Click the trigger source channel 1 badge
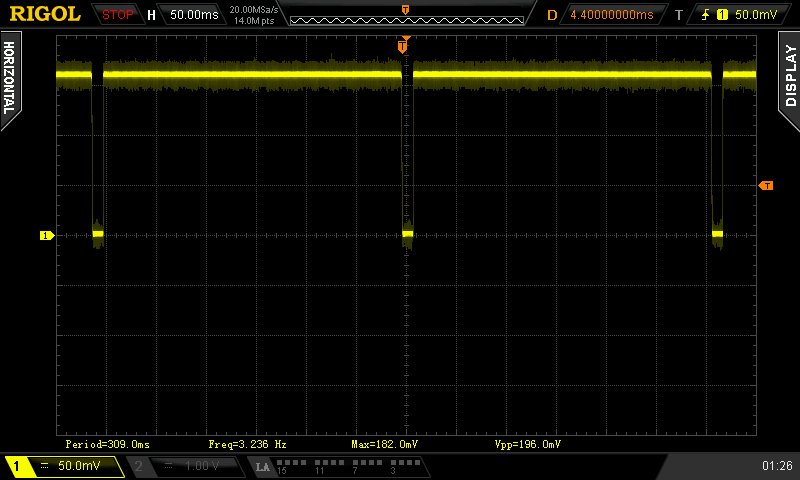800x480 pixels. tap(722, 15)
